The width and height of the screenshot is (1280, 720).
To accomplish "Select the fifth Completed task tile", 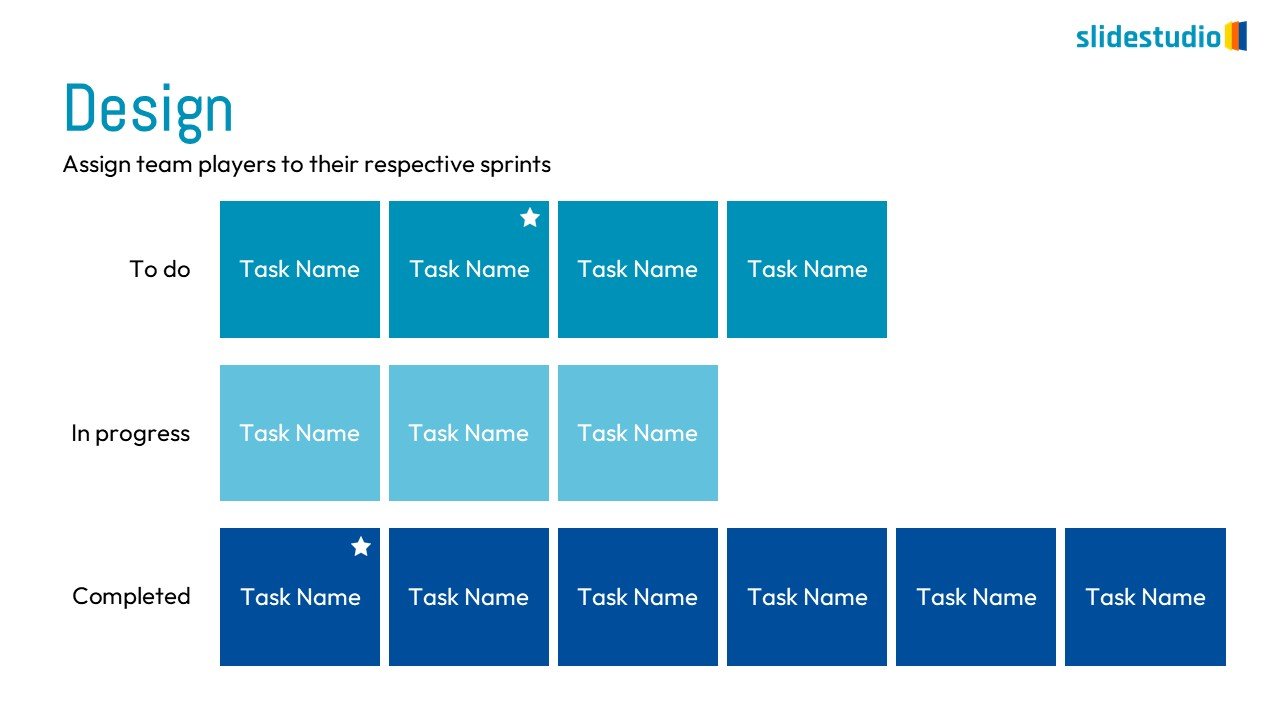I will (976, 597).
